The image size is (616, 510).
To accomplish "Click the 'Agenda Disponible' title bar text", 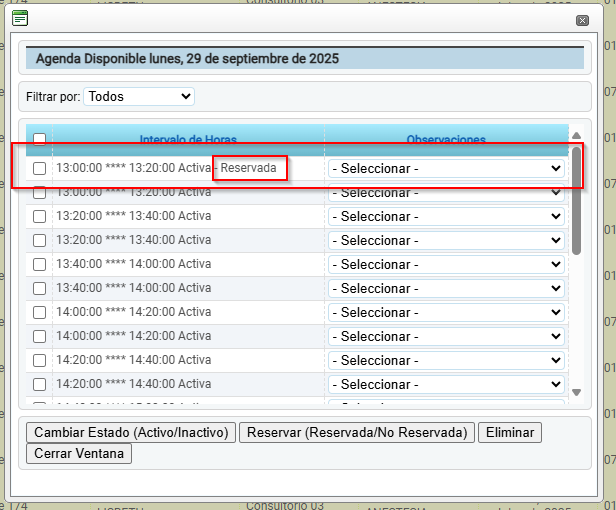I will tap(187, 59).
